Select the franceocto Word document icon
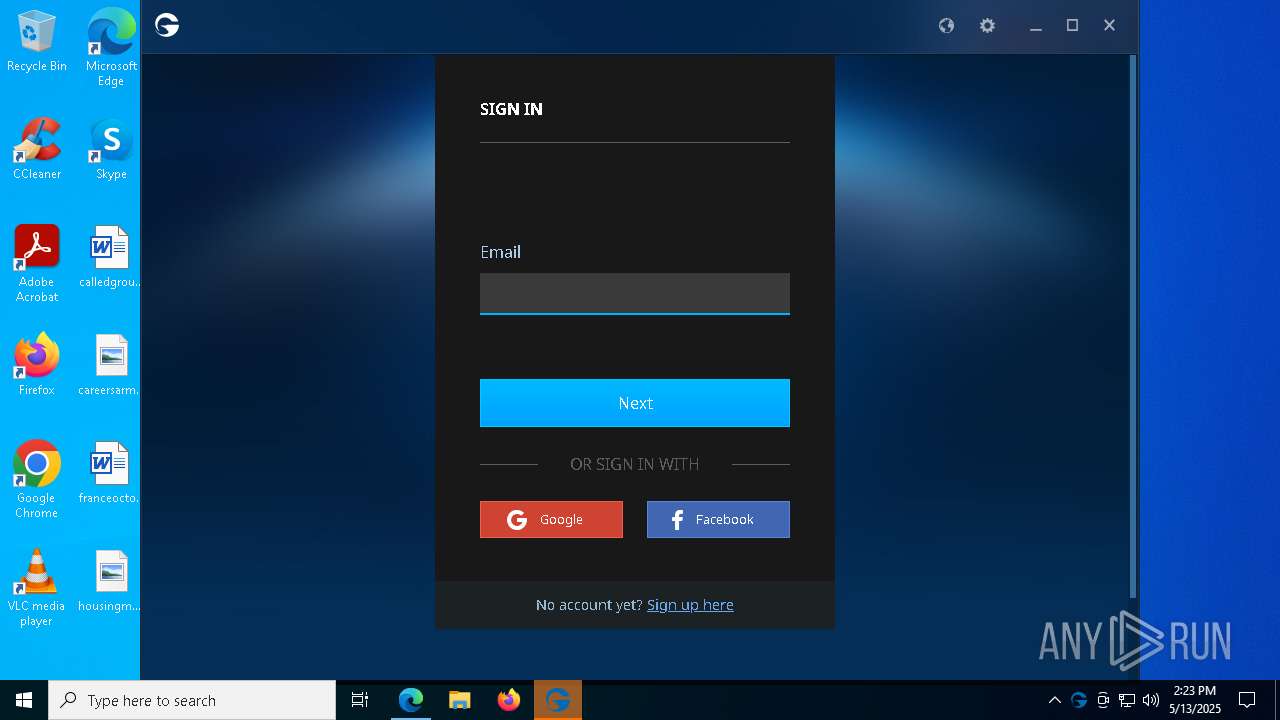This screenshot has width=1280, height=720. click(x=109, y=474)
